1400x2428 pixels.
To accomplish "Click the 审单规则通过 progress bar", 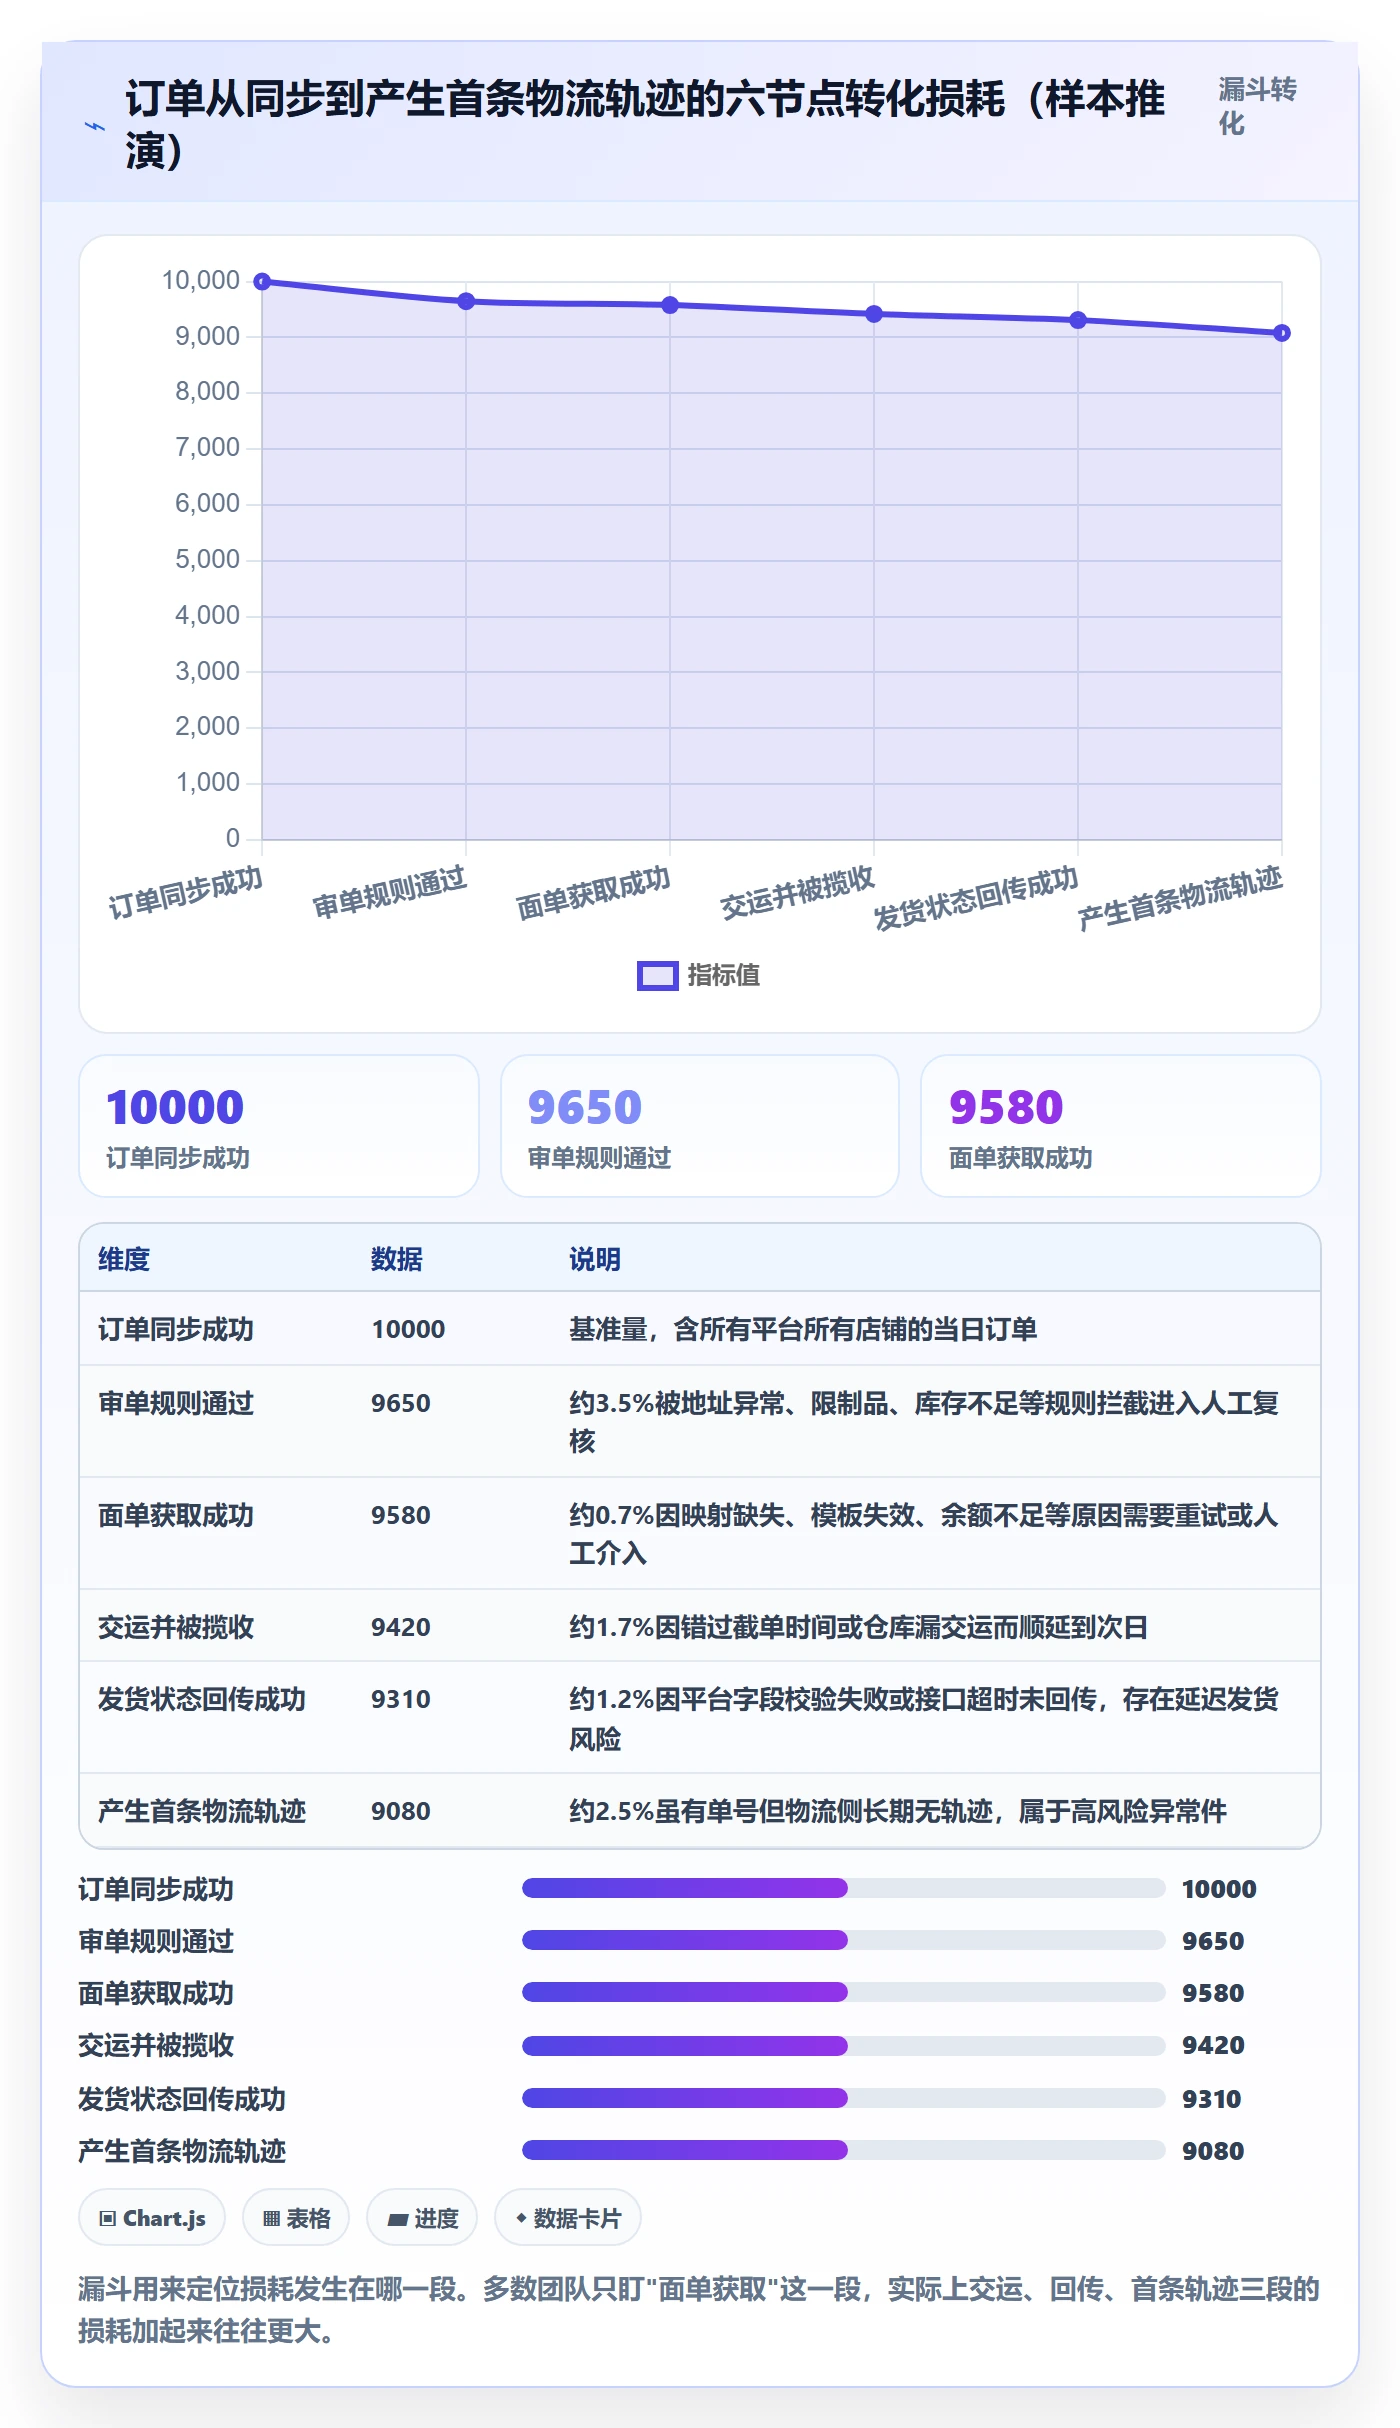I will pos(843,1940).
